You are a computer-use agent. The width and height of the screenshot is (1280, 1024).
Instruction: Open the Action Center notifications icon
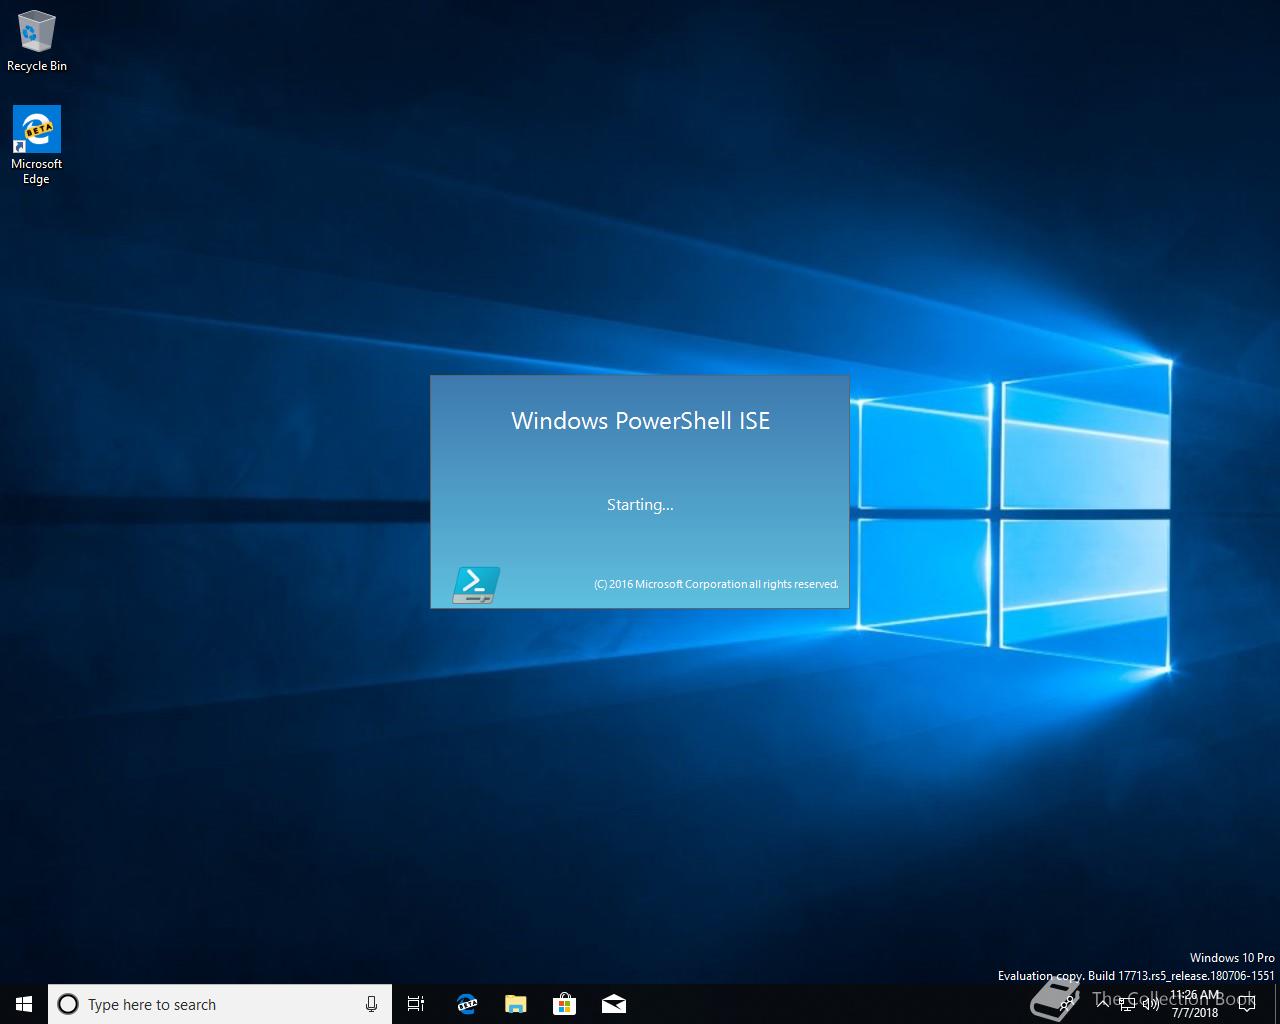[x=1246, y=1004]
